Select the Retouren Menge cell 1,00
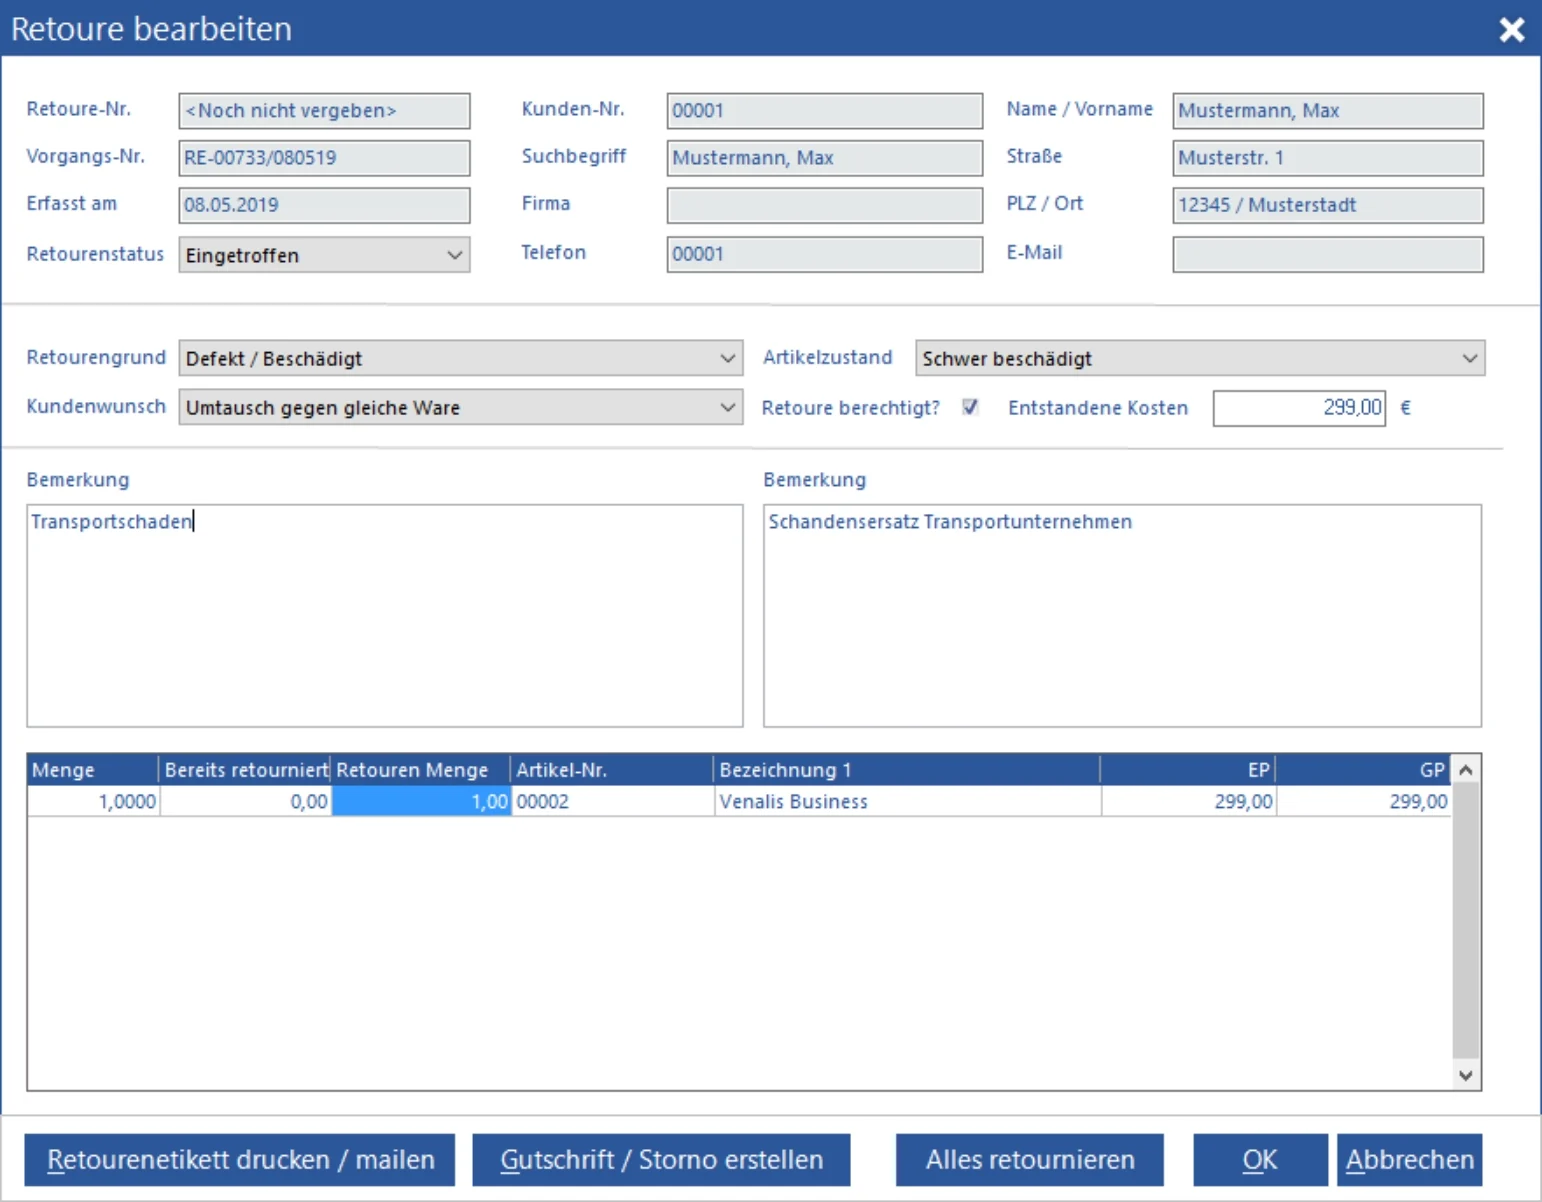Screen dimensions: 1542x1202 421,801
